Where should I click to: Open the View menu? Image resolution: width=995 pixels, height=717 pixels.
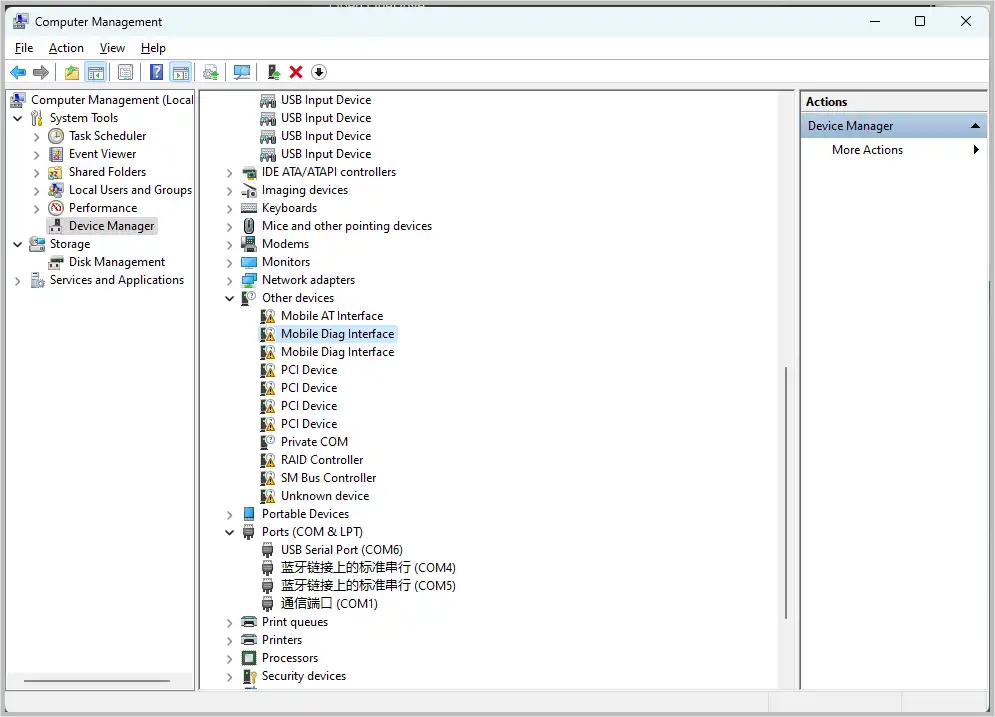pyautogui.click(x=112, y=48)
